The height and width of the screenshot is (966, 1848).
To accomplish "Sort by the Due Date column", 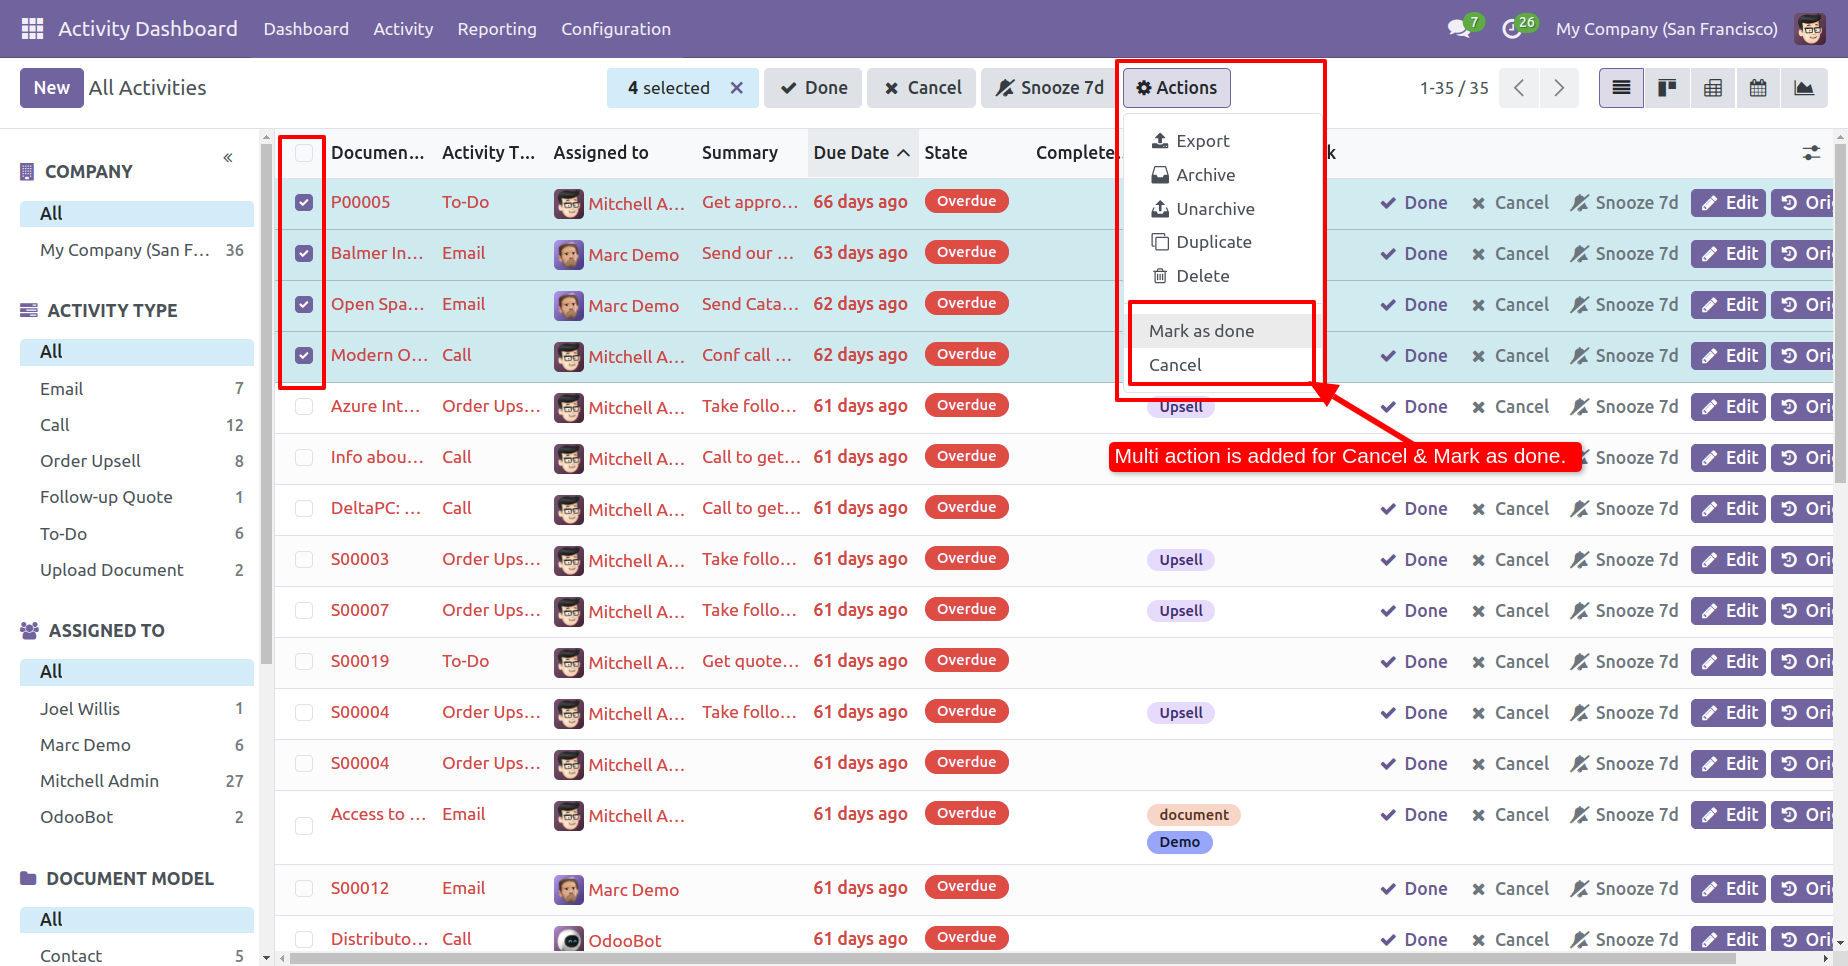I will [861, 153].
